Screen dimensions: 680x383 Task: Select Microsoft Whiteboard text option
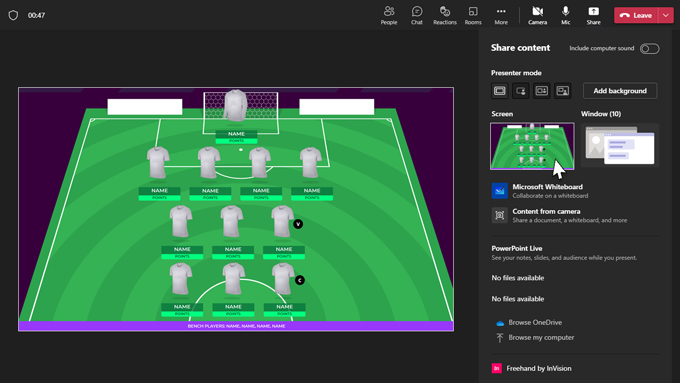pos(547,187)
